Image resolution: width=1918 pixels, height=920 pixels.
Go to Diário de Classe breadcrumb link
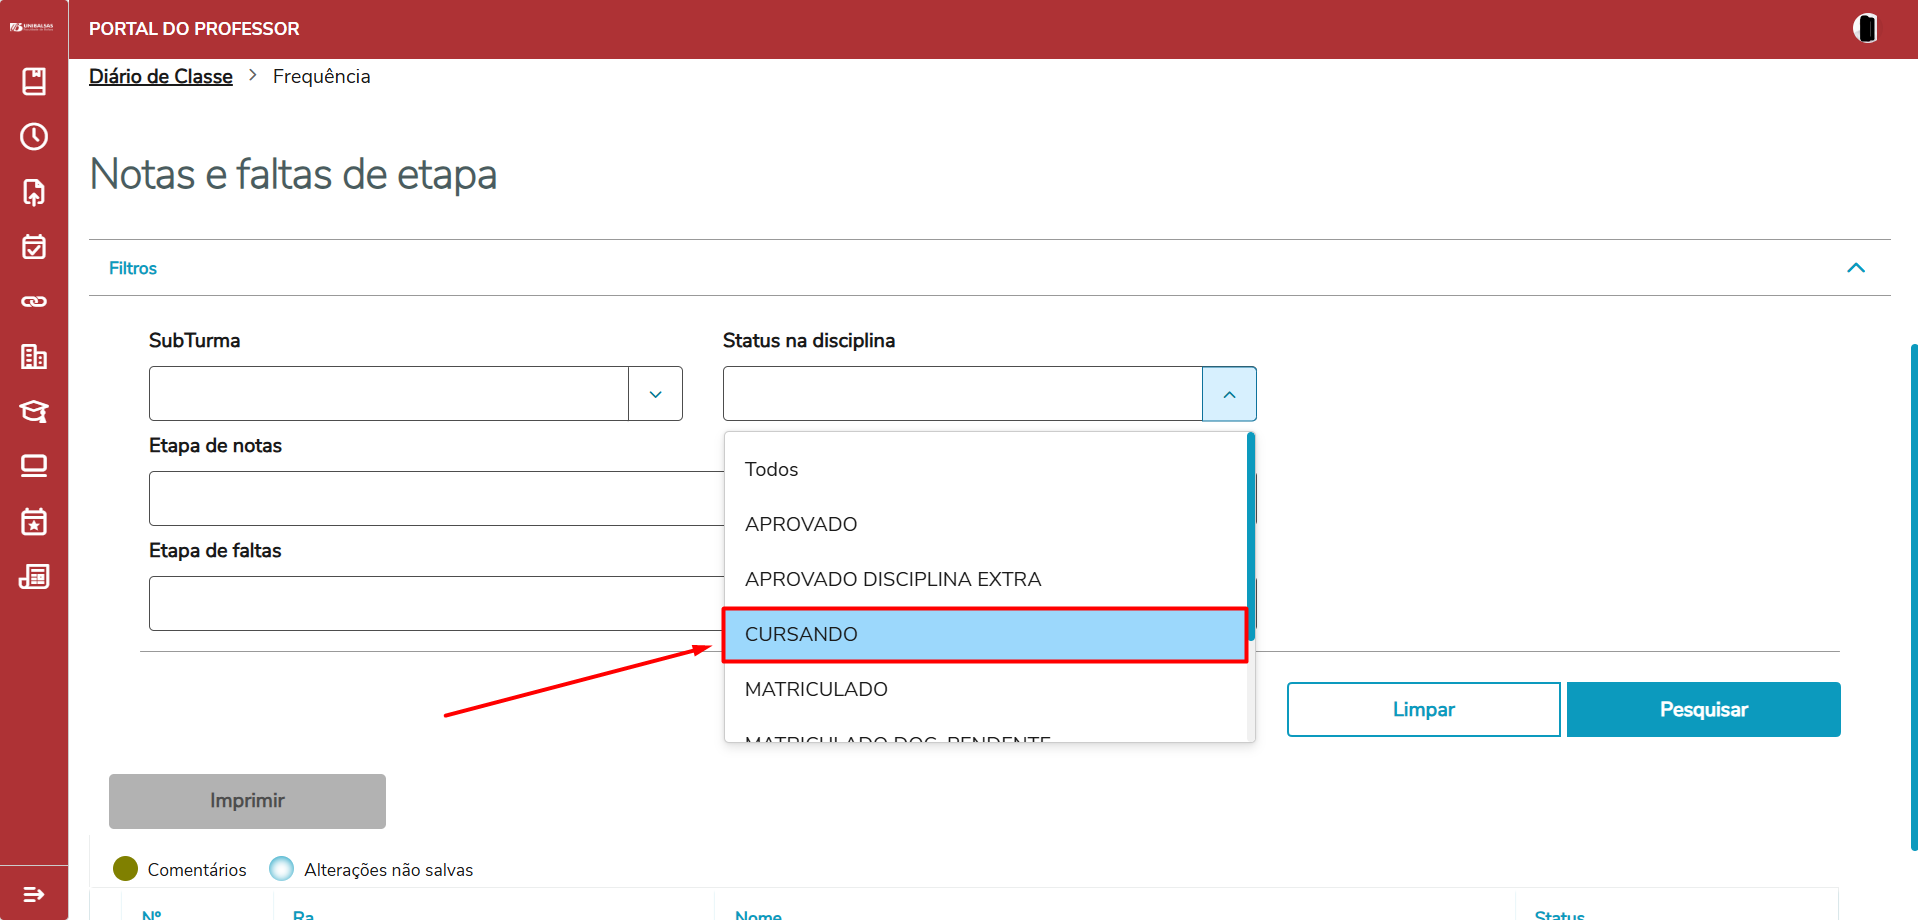click(x=161, y=77)
